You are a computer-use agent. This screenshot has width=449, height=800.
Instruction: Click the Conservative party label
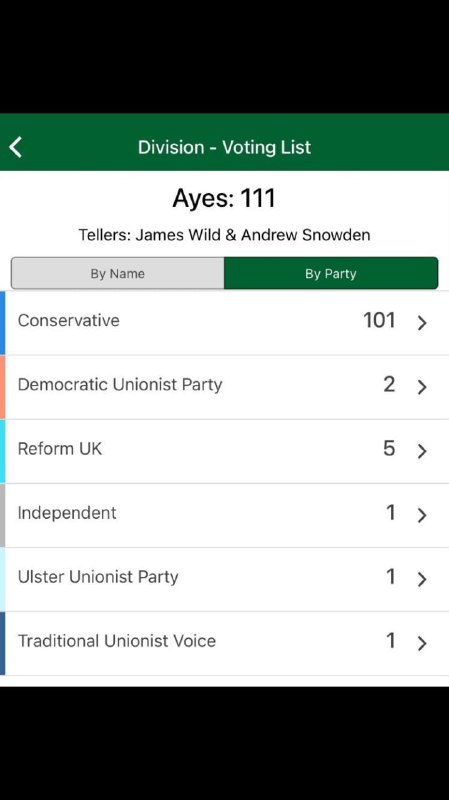(x=68, y=320)
